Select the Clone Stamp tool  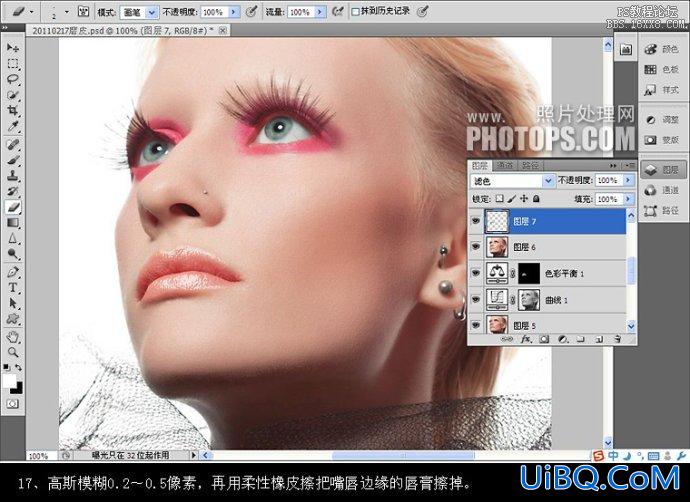point(13,176)
